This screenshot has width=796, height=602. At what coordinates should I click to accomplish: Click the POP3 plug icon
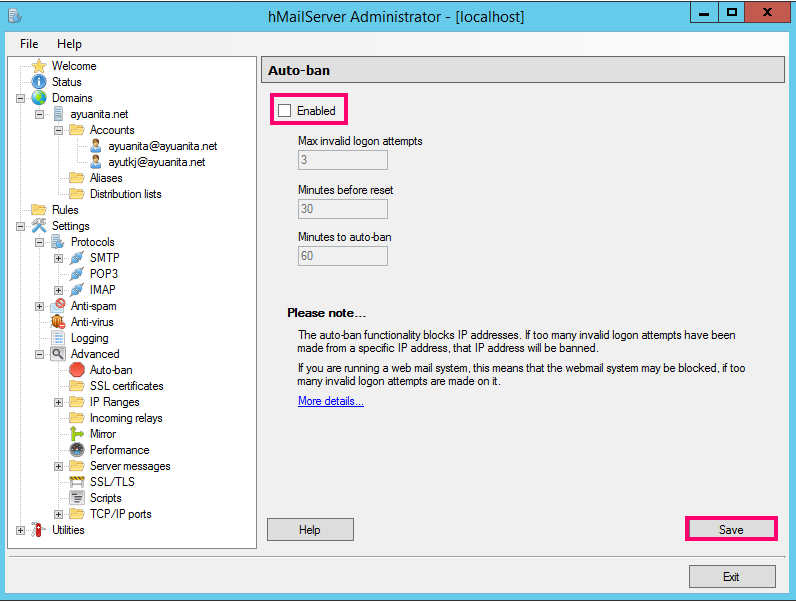[77, 274]
